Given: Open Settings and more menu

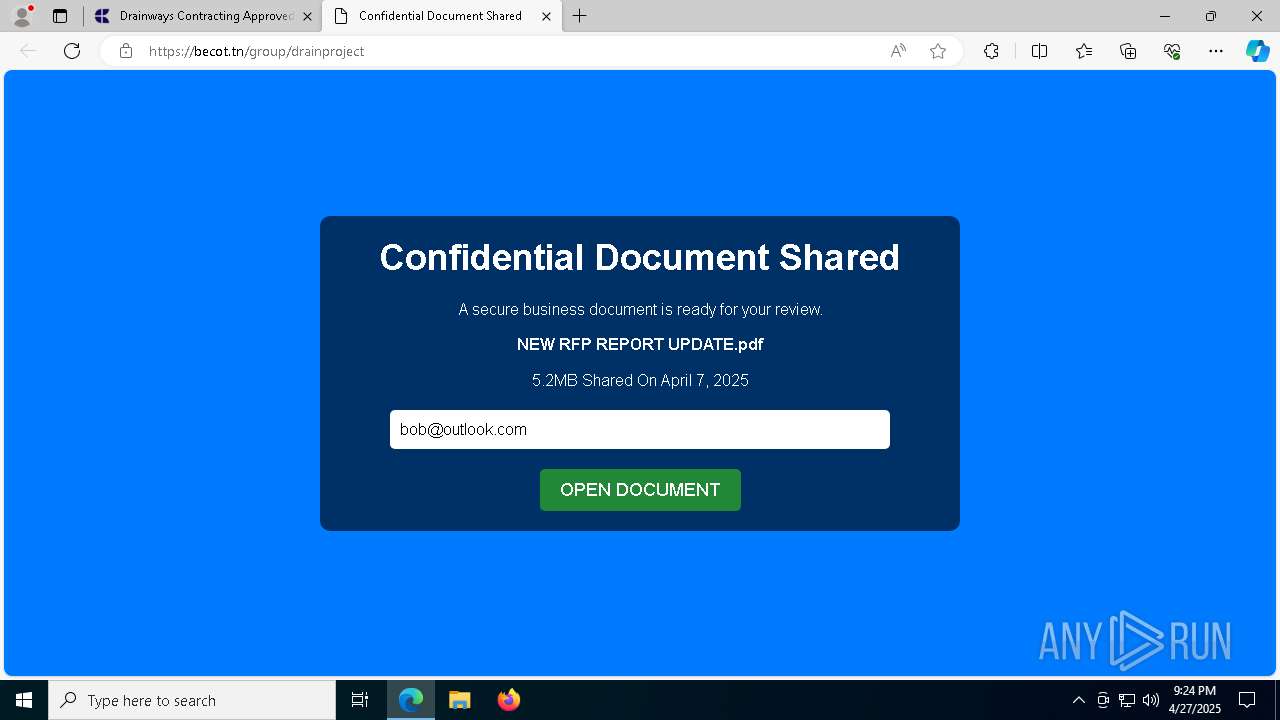Looking at the screenshot, I should [x=1216, y=51].
